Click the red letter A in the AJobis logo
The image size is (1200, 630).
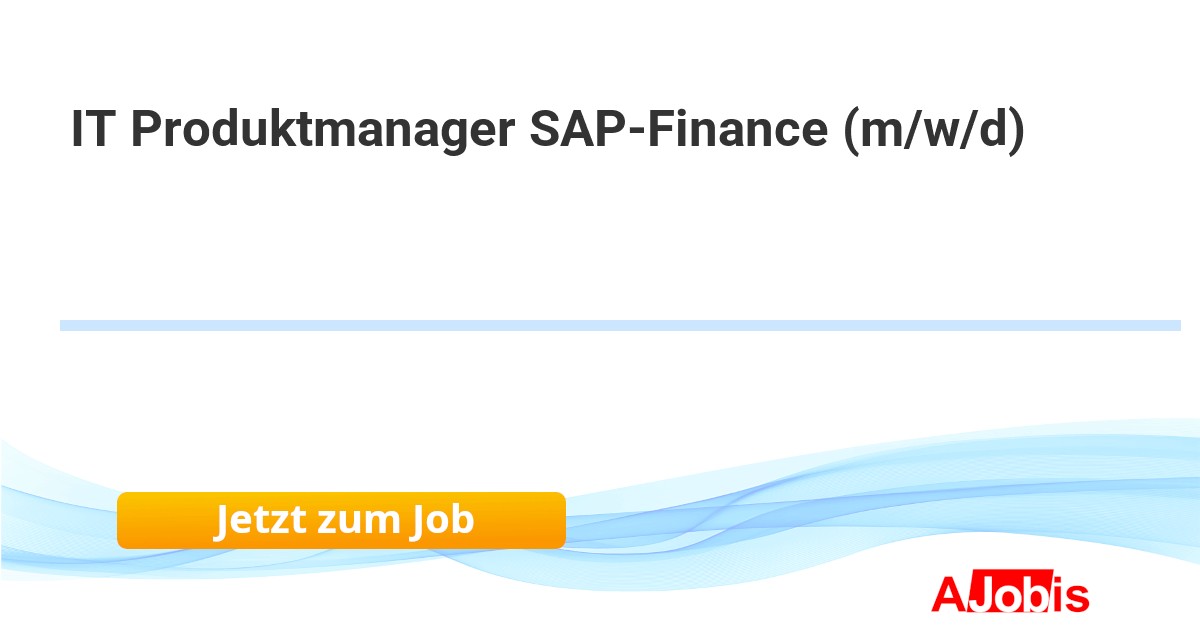point(948,595)
